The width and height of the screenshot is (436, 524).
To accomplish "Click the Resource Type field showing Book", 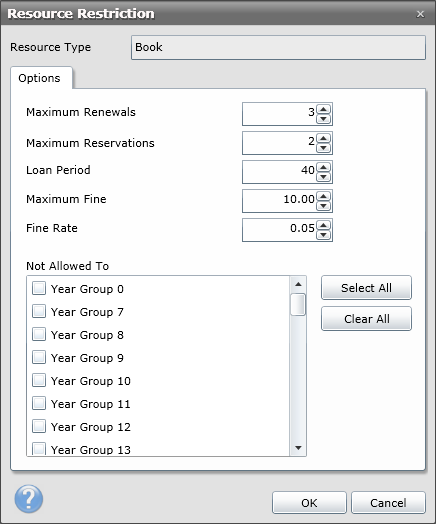I will pos(278,47).
